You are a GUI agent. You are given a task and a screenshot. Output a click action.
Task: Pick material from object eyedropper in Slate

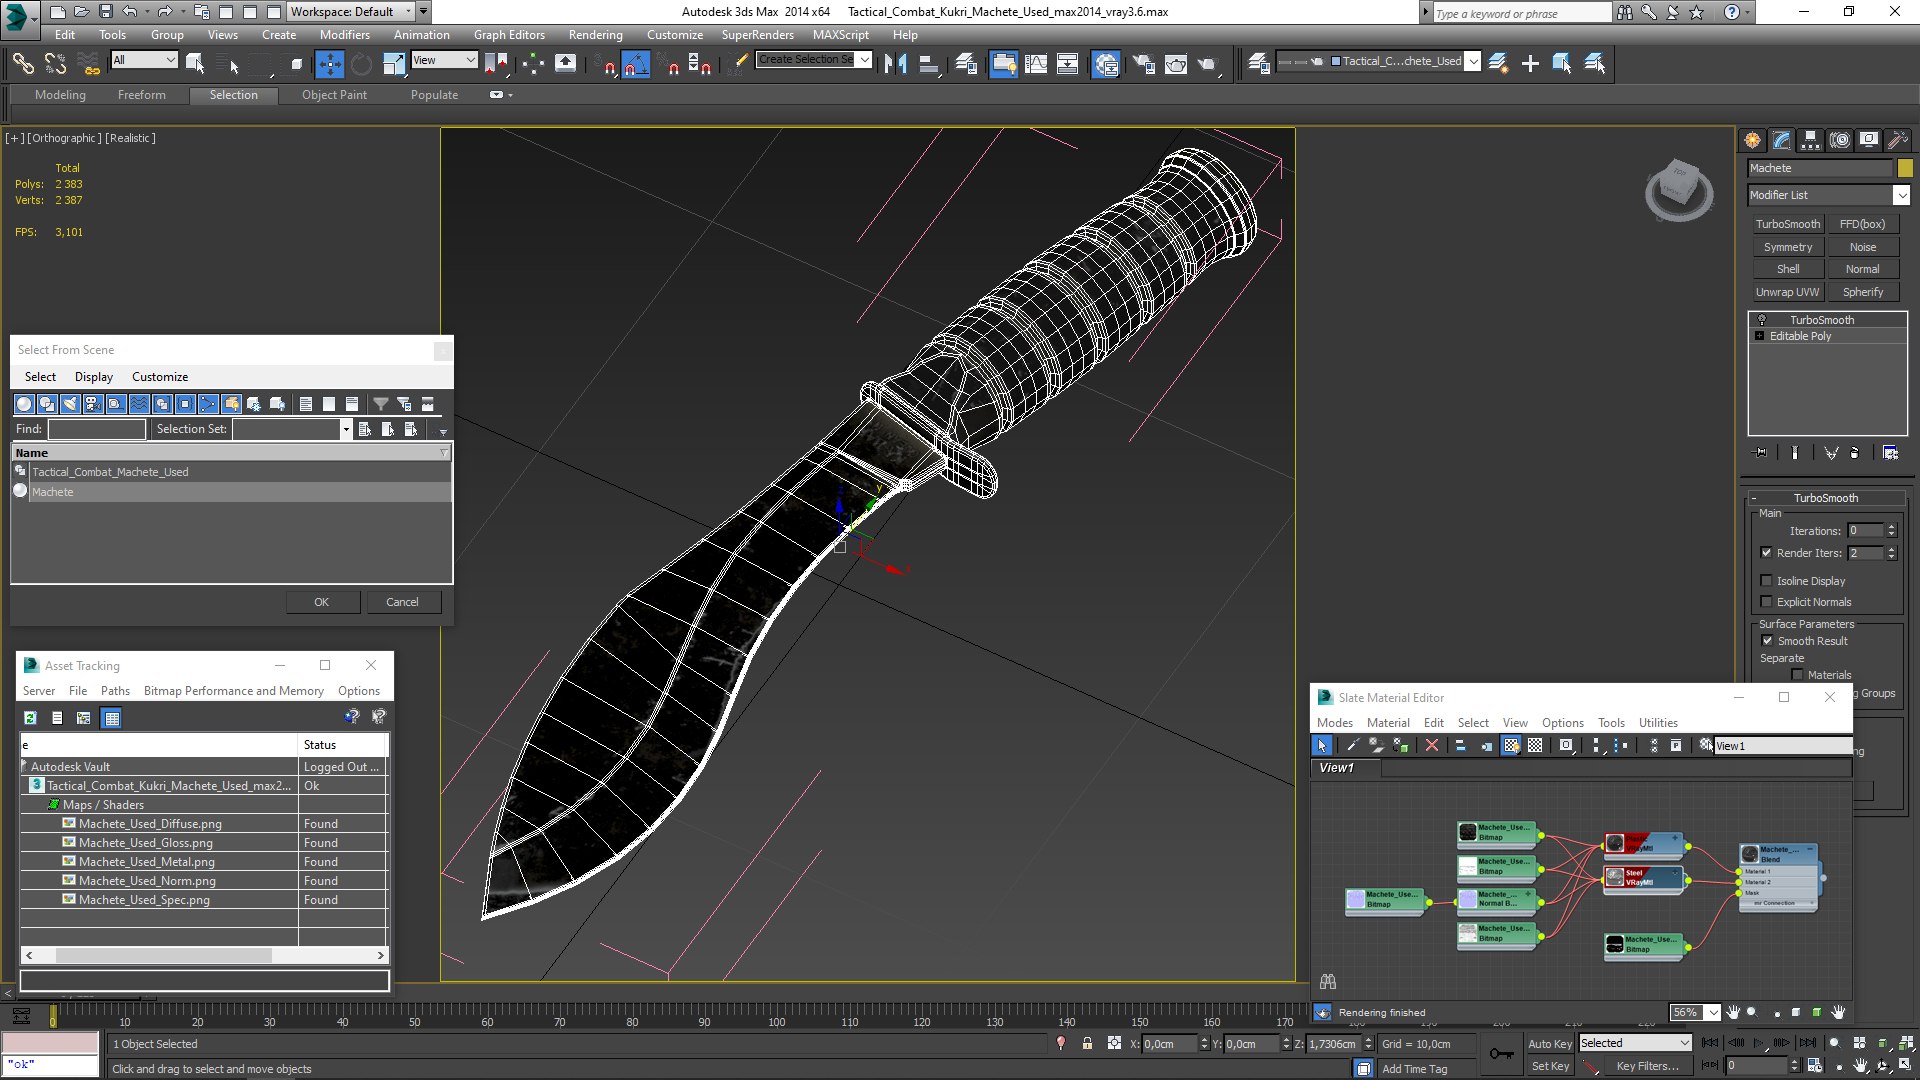(x=1352, y=746)
